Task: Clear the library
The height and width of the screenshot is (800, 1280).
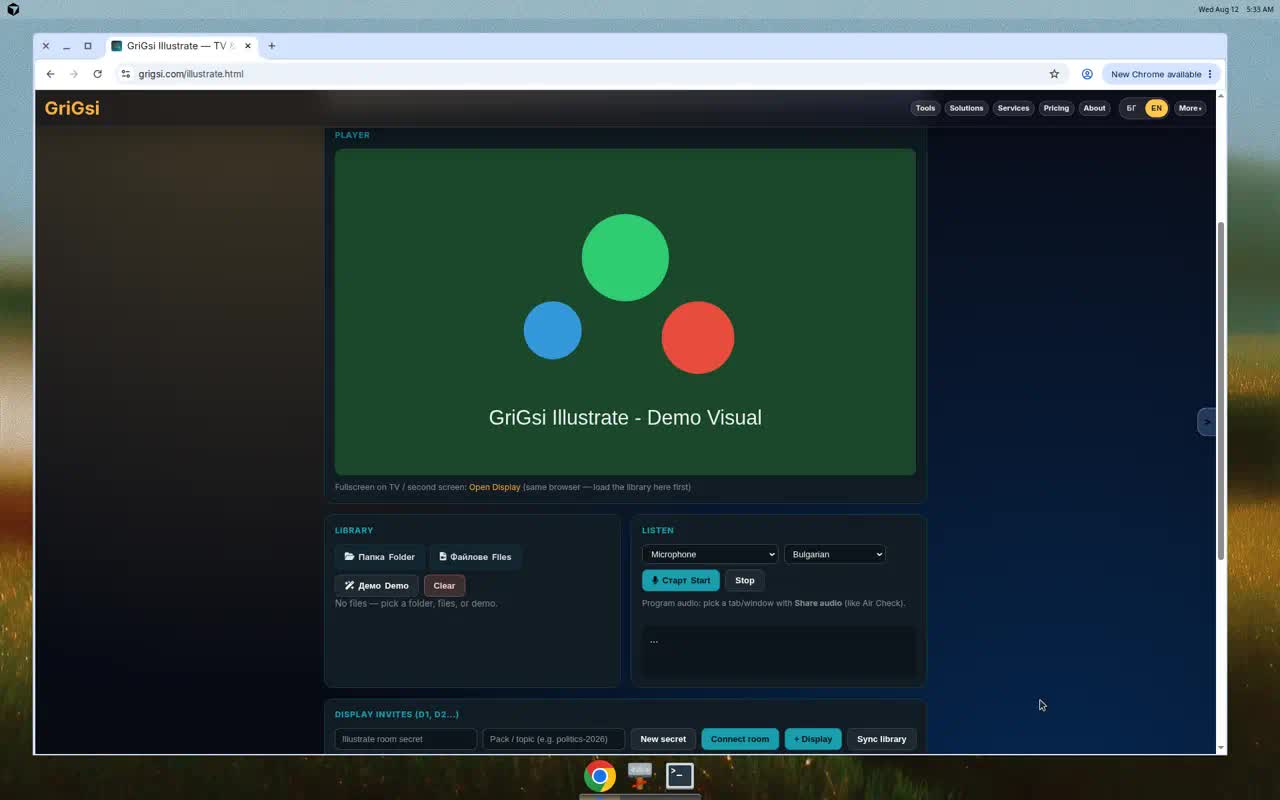Action: [444, 586]
